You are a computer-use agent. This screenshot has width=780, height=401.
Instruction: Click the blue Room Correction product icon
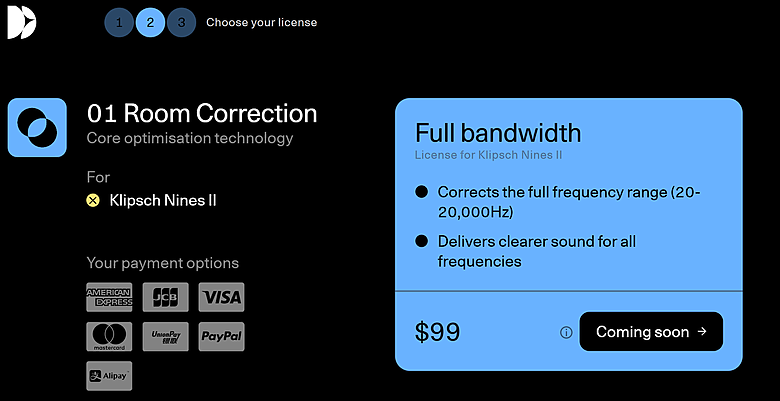click(37, 127)
